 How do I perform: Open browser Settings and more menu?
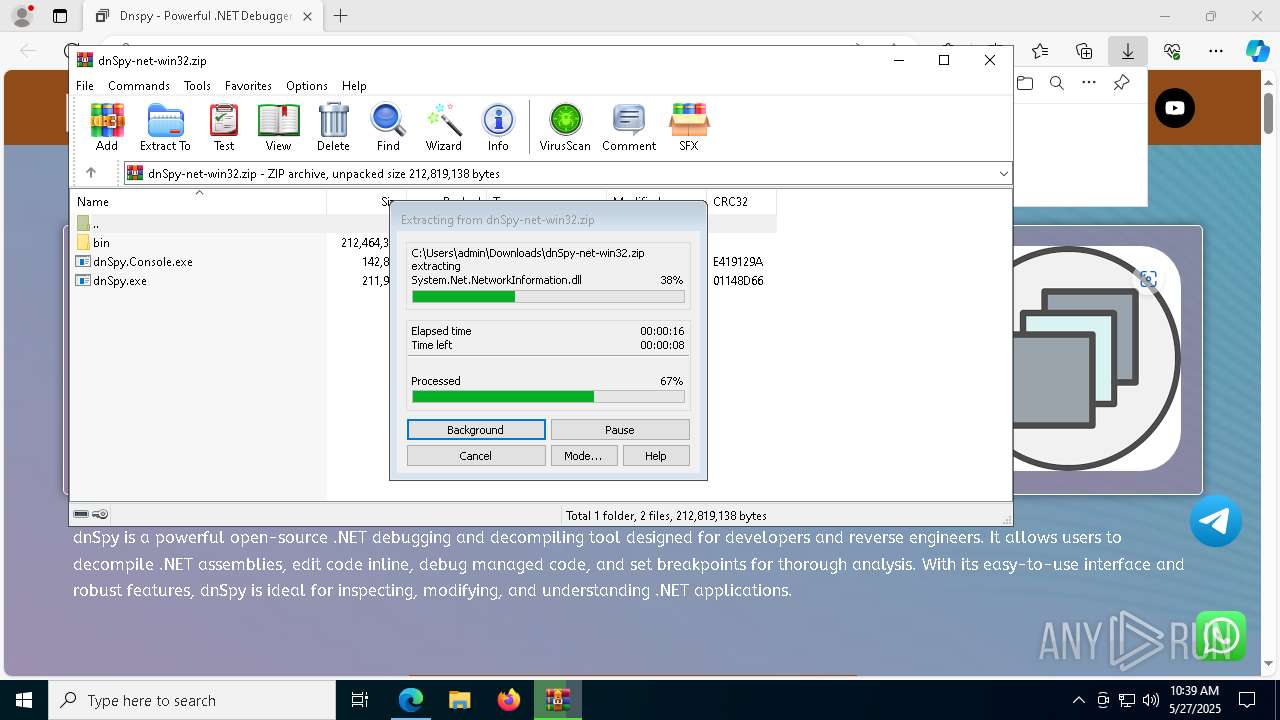[1216, 51]
